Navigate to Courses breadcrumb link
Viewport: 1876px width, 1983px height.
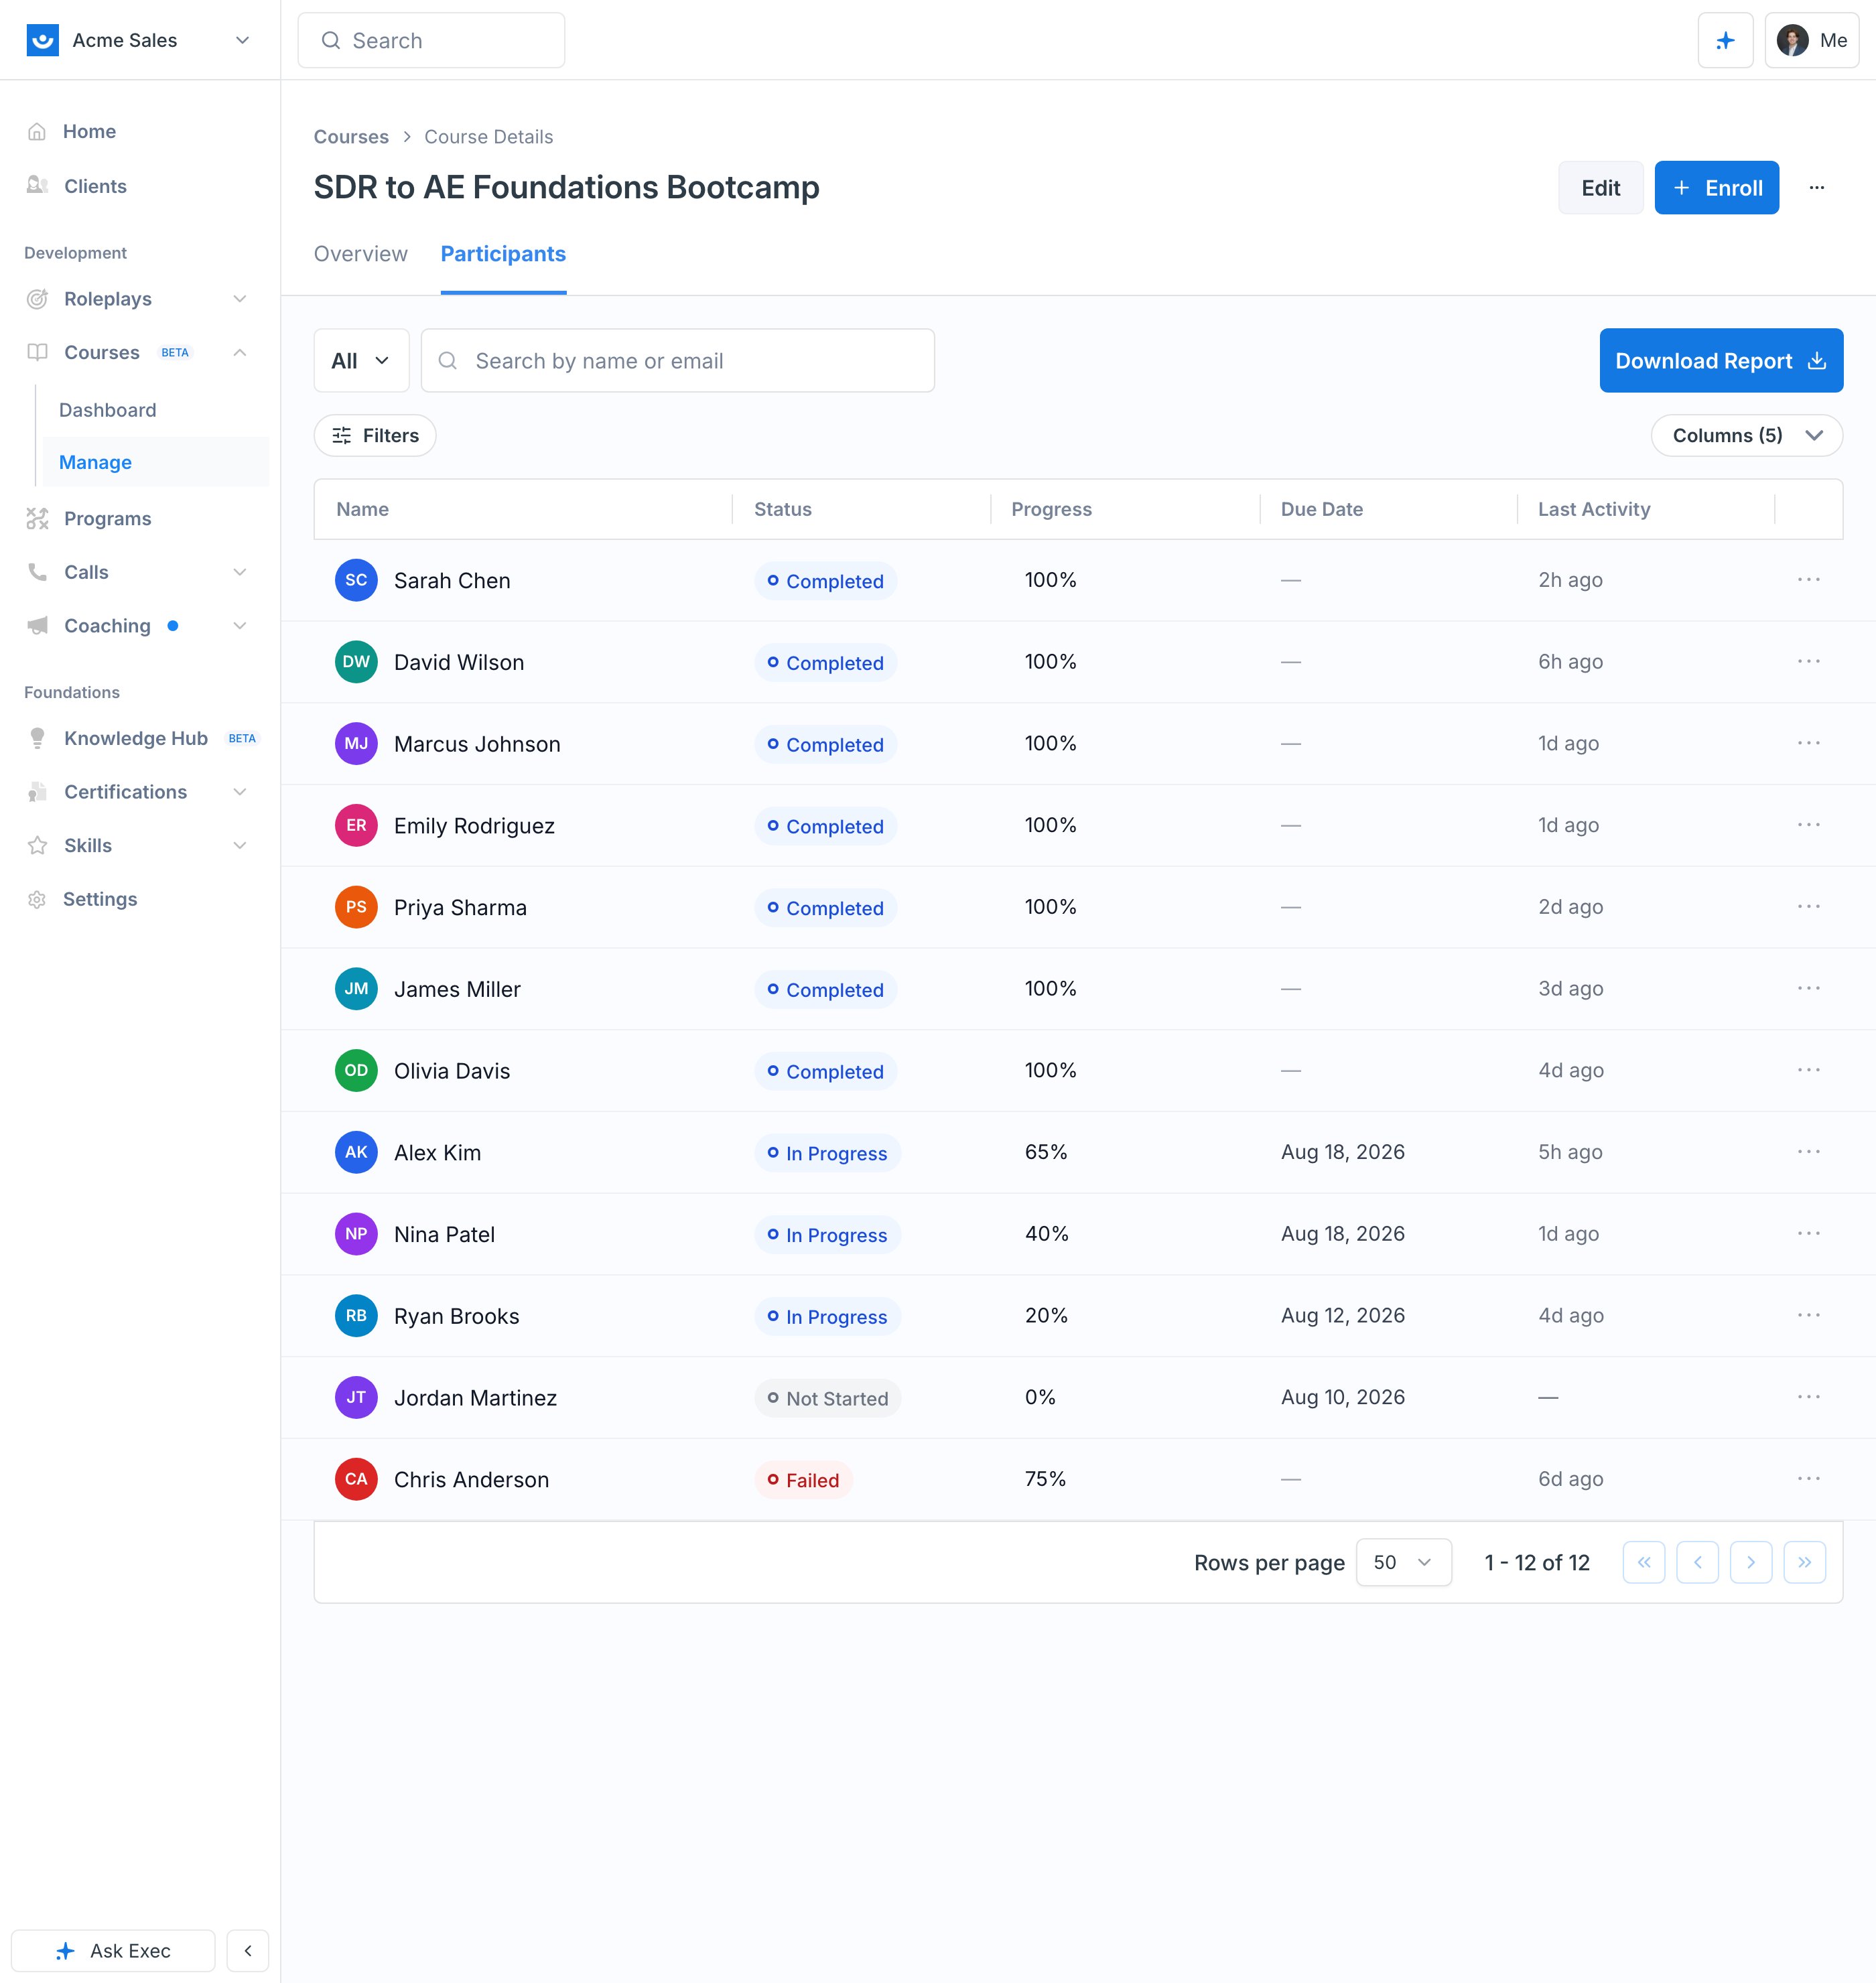(x=351, y=137)
